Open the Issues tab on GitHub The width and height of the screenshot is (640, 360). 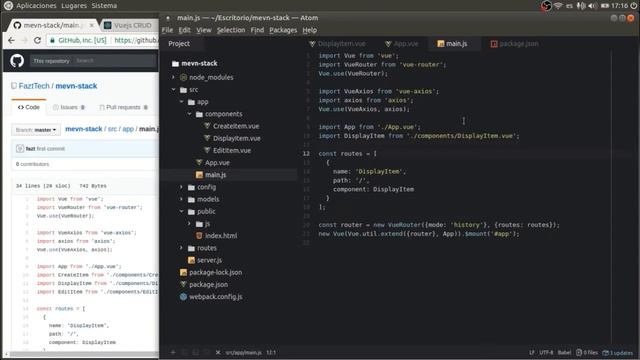[69, 107]
